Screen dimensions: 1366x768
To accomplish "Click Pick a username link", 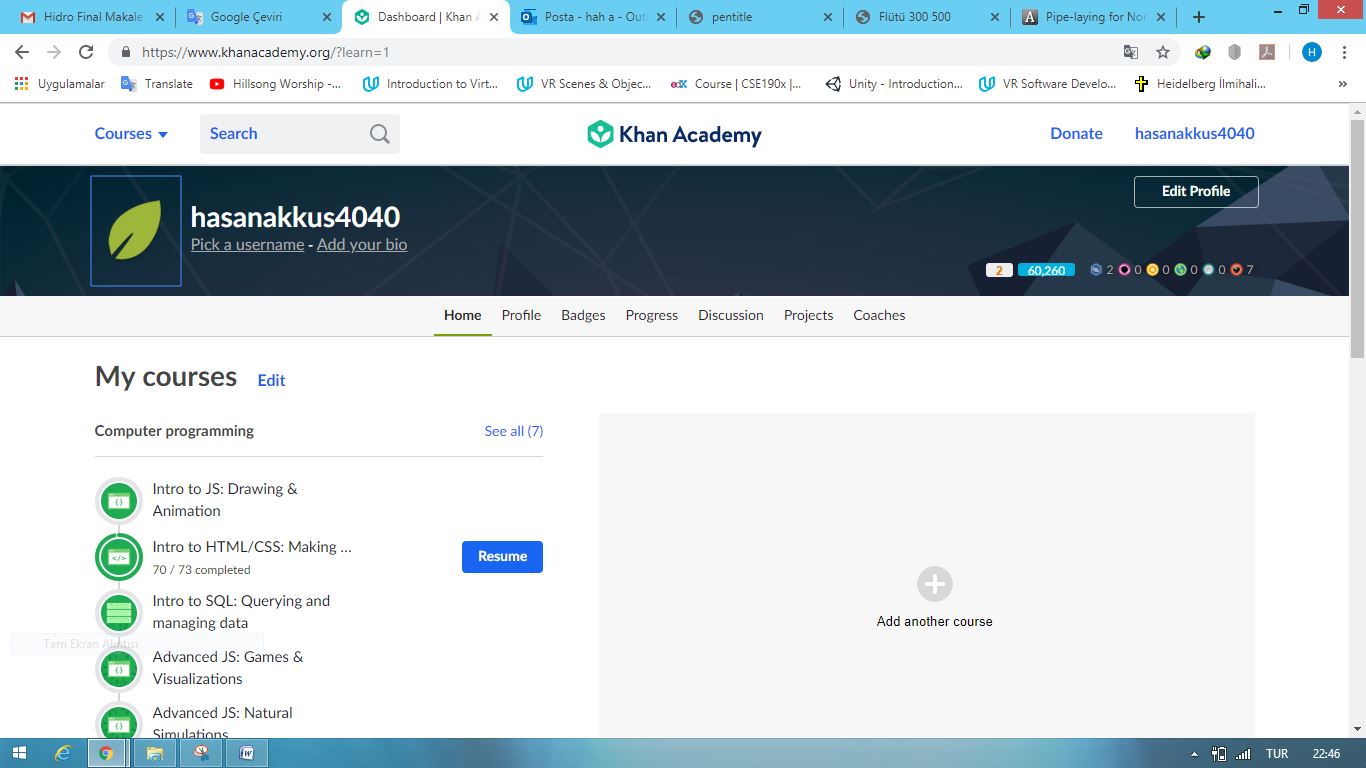I will coord(248,245).
